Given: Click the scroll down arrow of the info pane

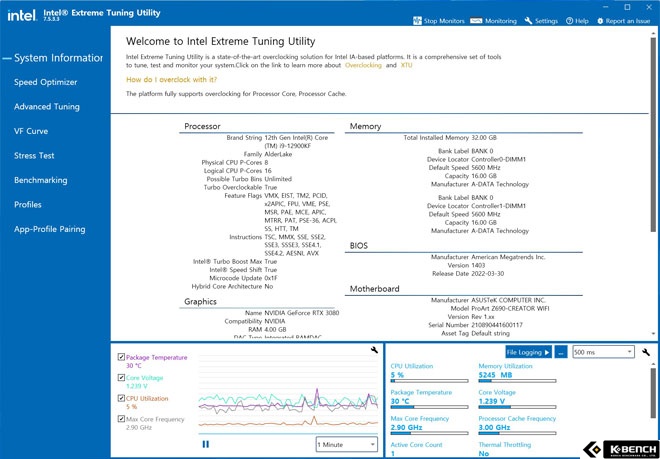Looking at the screenshot, I should click(653, 334).
